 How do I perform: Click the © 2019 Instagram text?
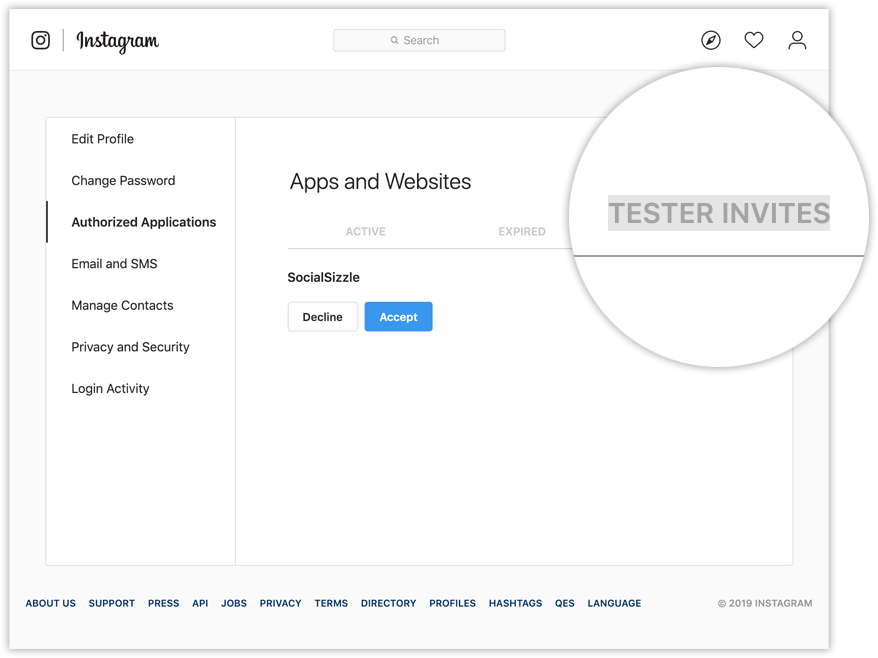[765, 603]
